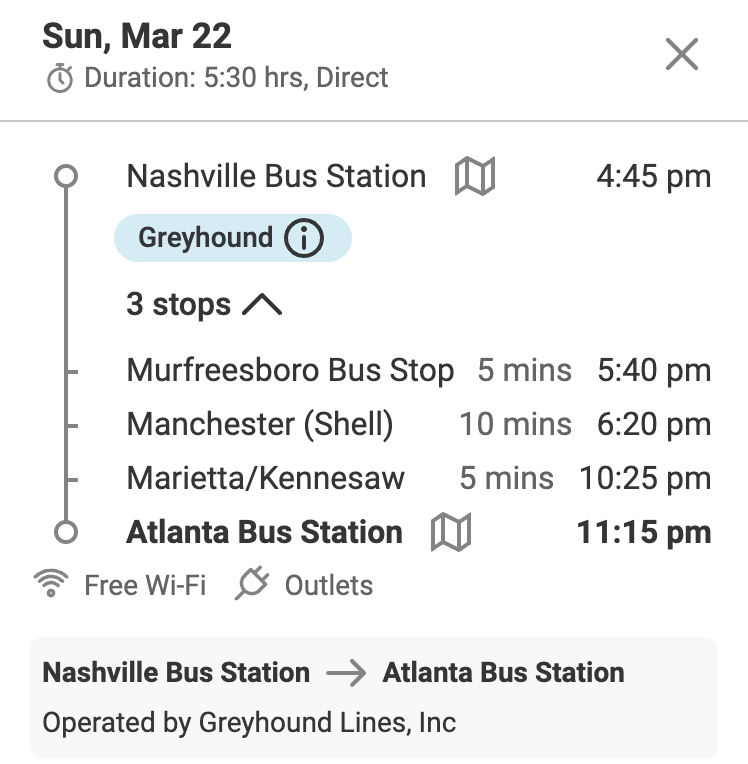Open map for Atlanta Bus Station
Screen dimensions: 748x764
(x=450, y=533)
